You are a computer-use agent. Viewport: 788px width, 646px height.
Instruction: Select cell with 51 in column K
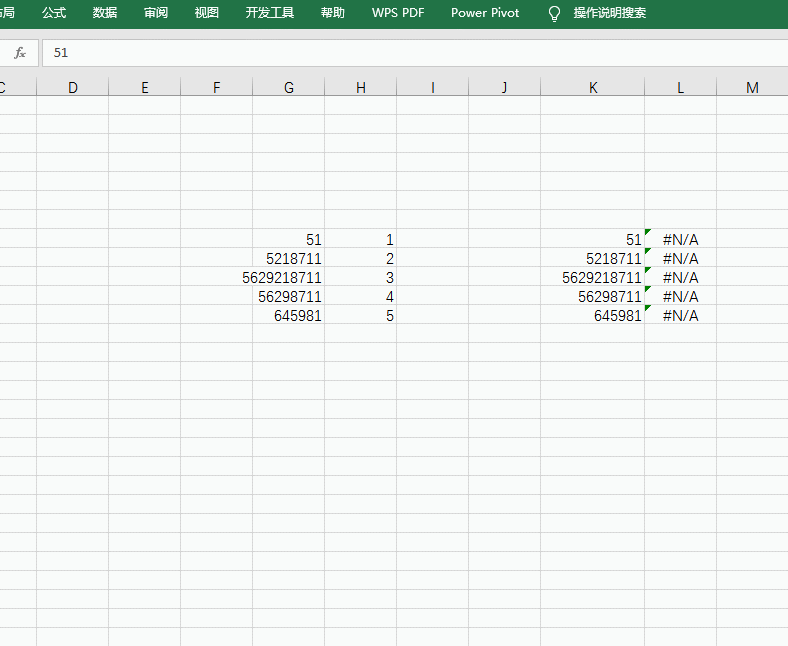pos(593,238)
